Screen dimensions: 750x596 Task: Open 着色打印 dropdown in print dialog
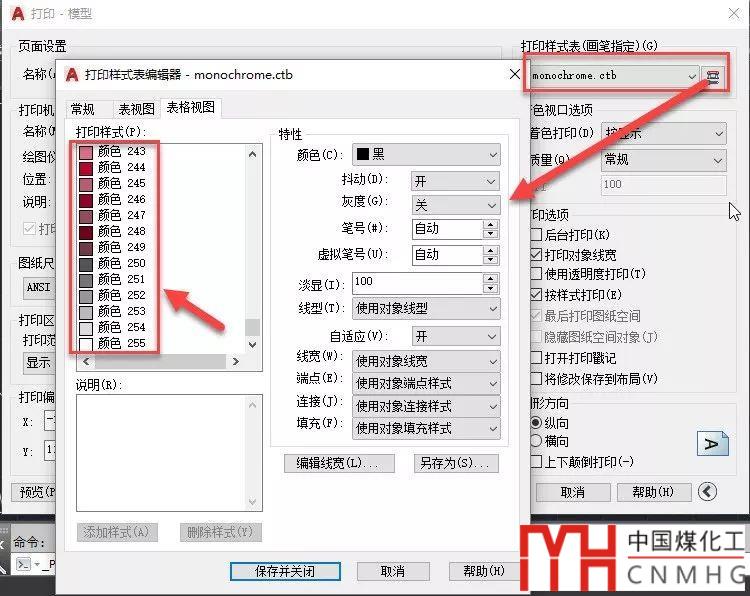pos(664,133)
